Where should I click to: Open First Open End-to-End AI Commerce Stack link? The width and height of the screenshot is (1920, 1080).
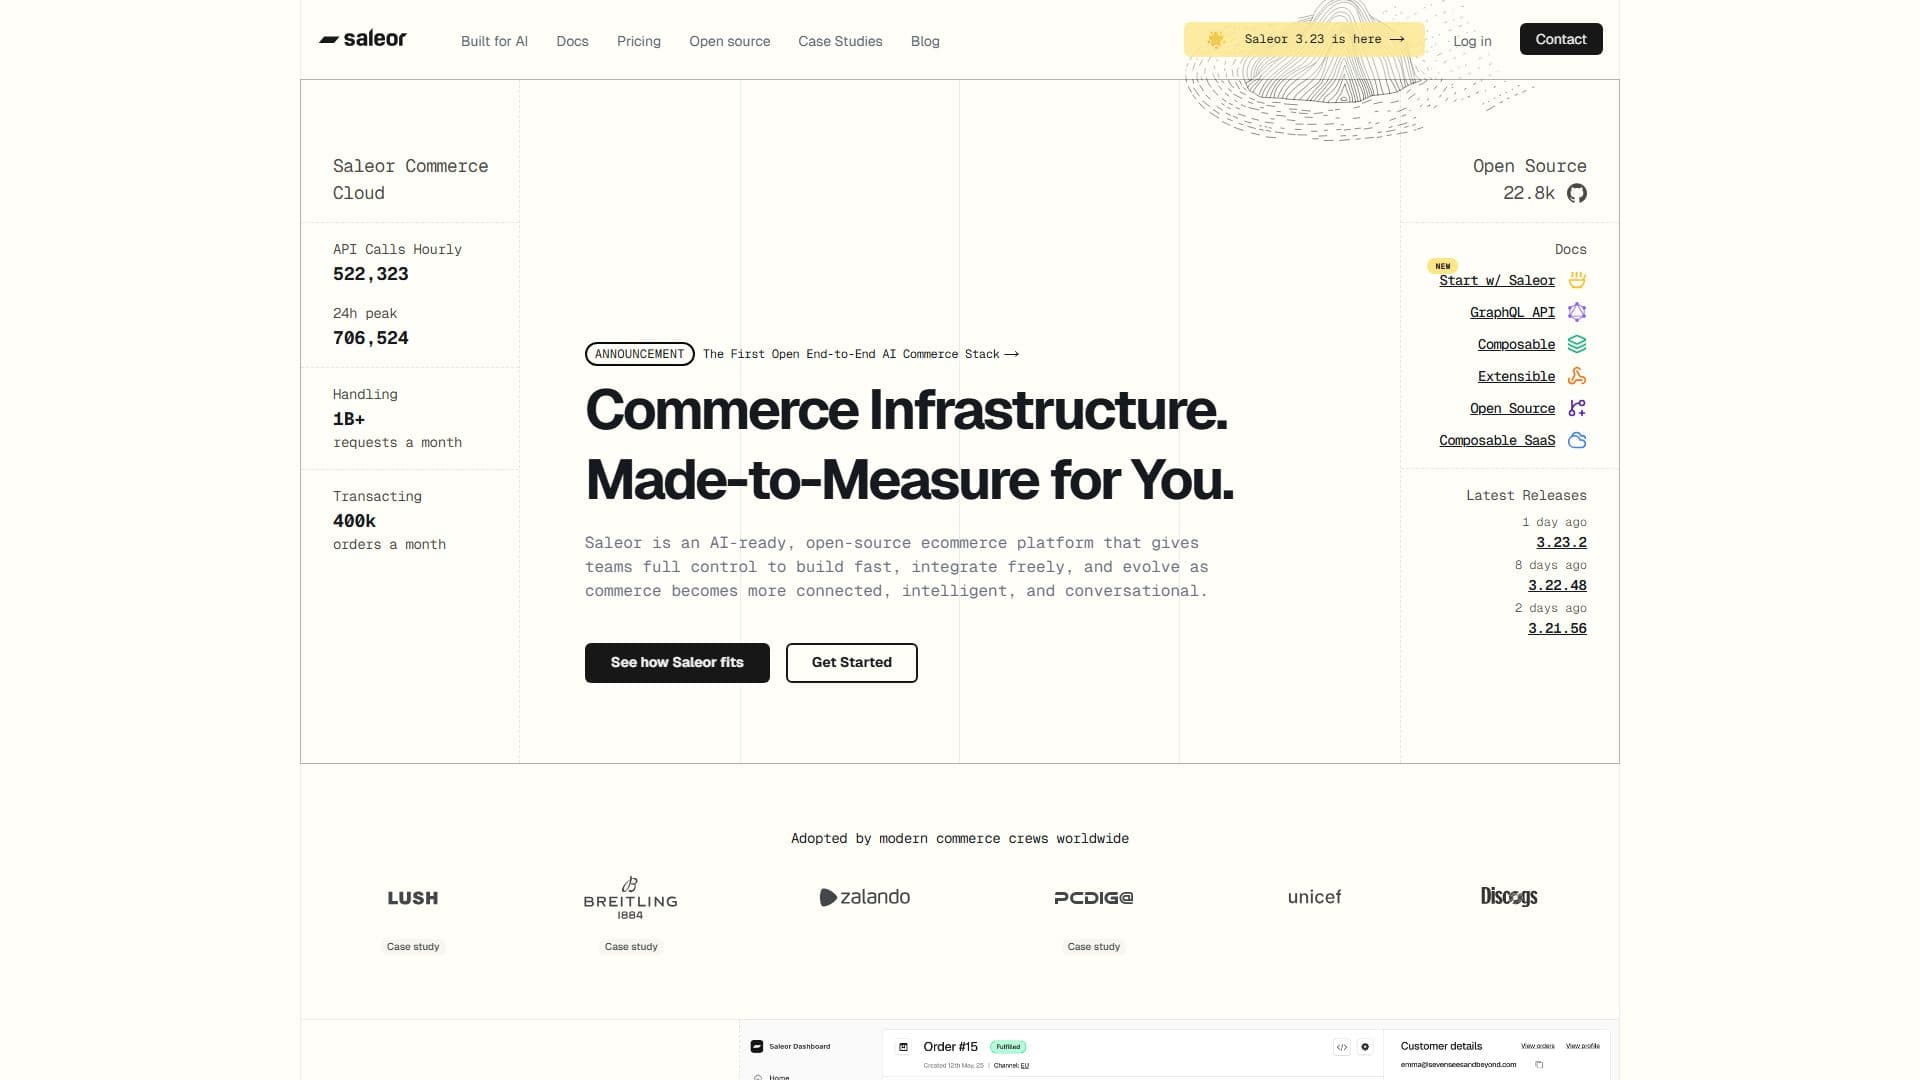[x=860, y=354]
